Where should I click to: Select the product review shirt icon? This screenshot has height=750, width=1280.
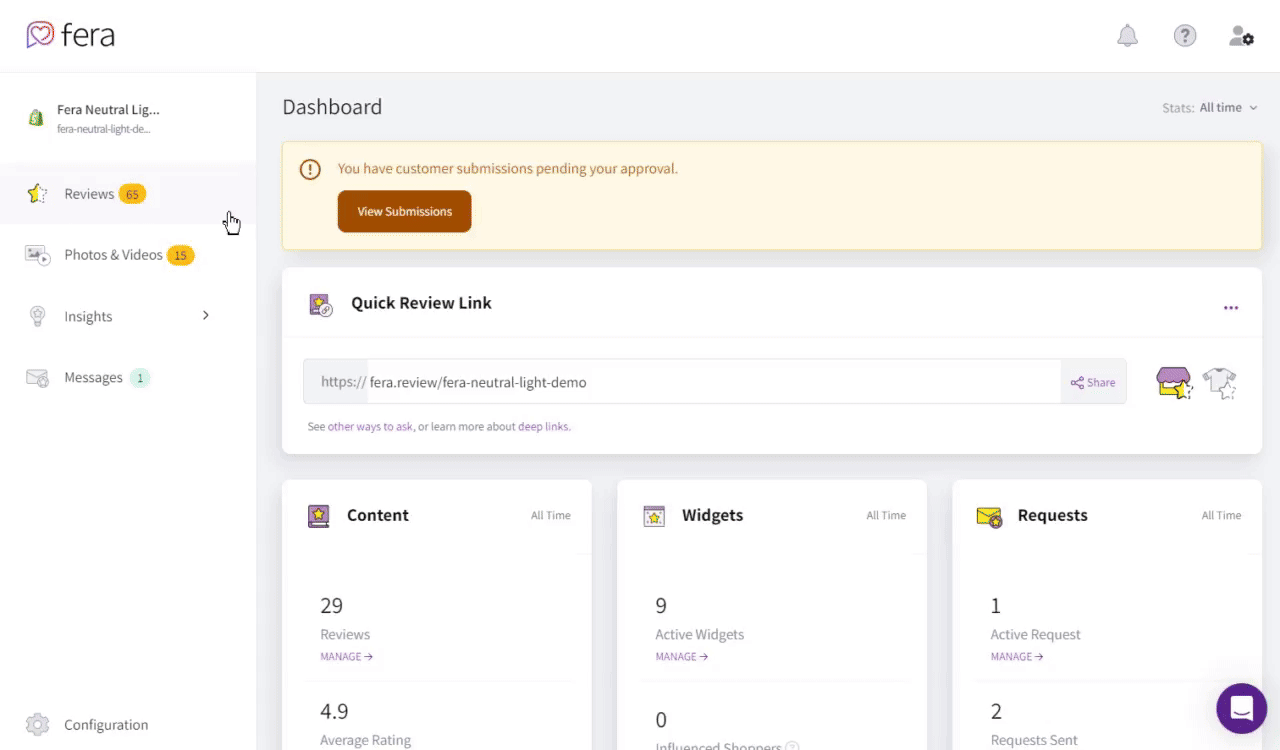click(1219, 382)
